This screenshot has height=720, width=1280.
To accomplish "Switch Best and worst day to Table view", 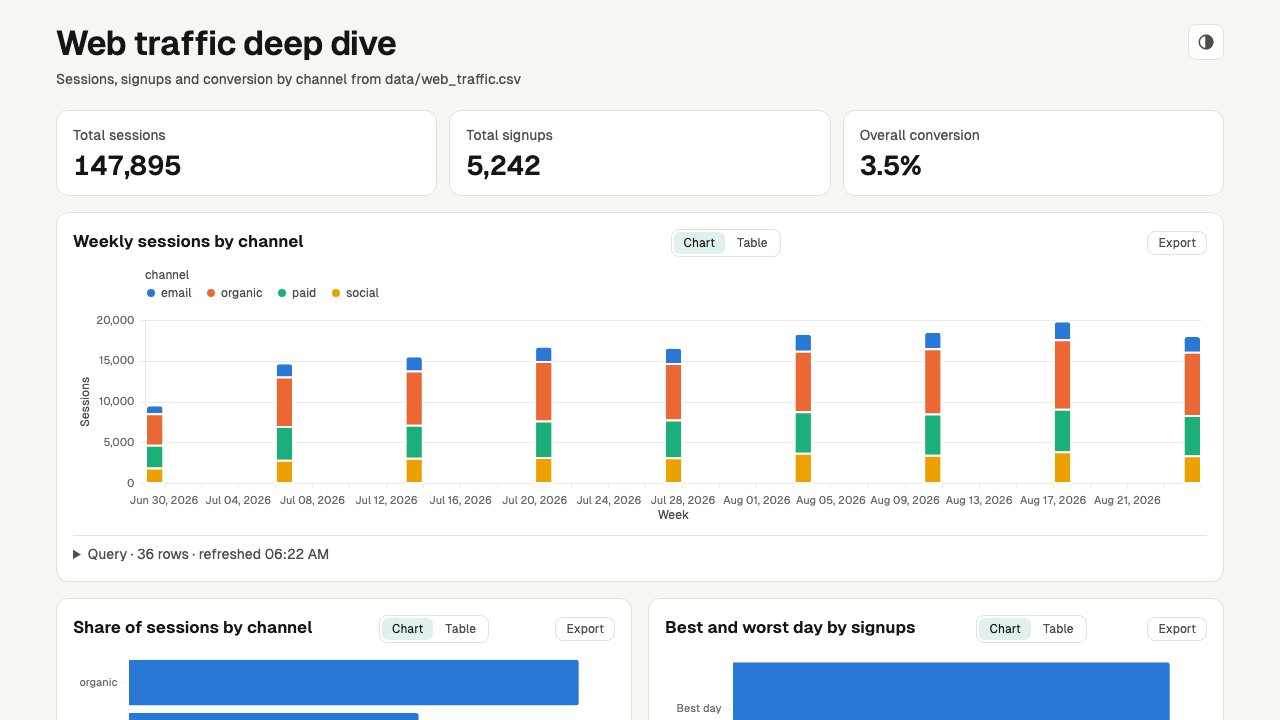I will [x=1057, y=629].
